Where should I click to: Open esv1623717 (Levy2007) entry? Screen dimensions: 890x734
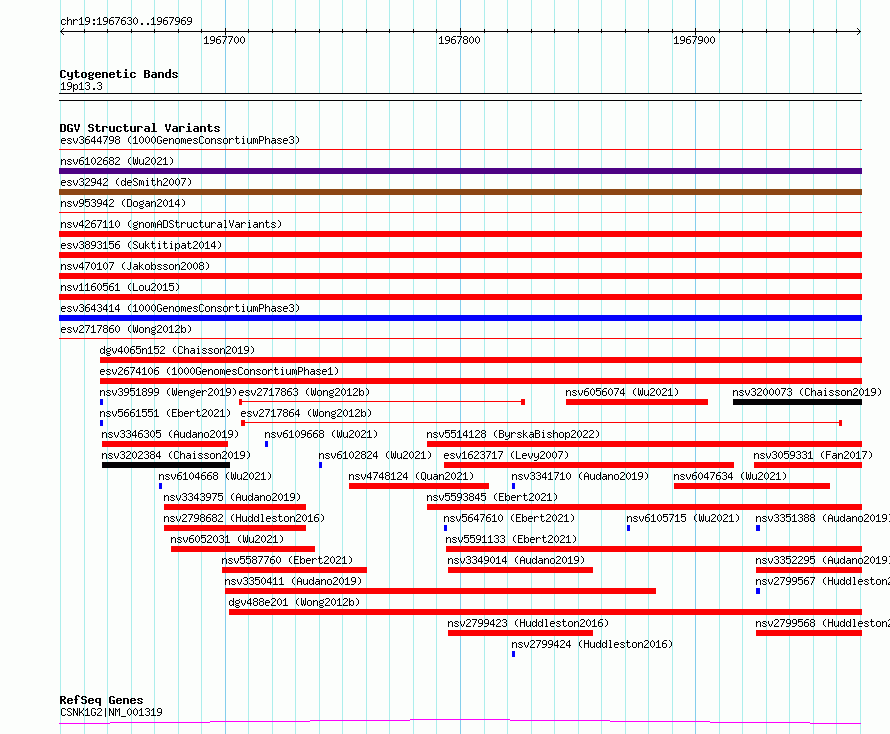pos(506,455)
